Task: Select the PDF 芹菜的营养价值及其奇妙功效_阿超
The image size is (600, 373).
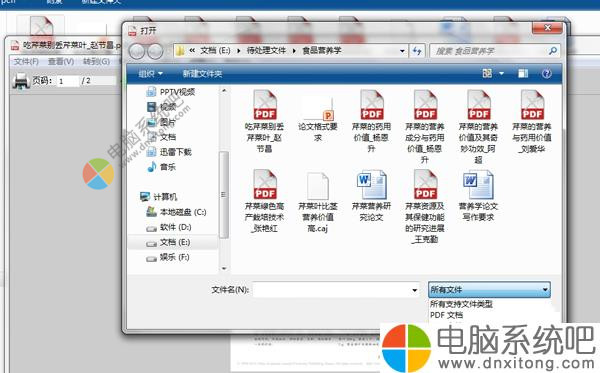Action: pyautogui.click(x=478, y=126)
